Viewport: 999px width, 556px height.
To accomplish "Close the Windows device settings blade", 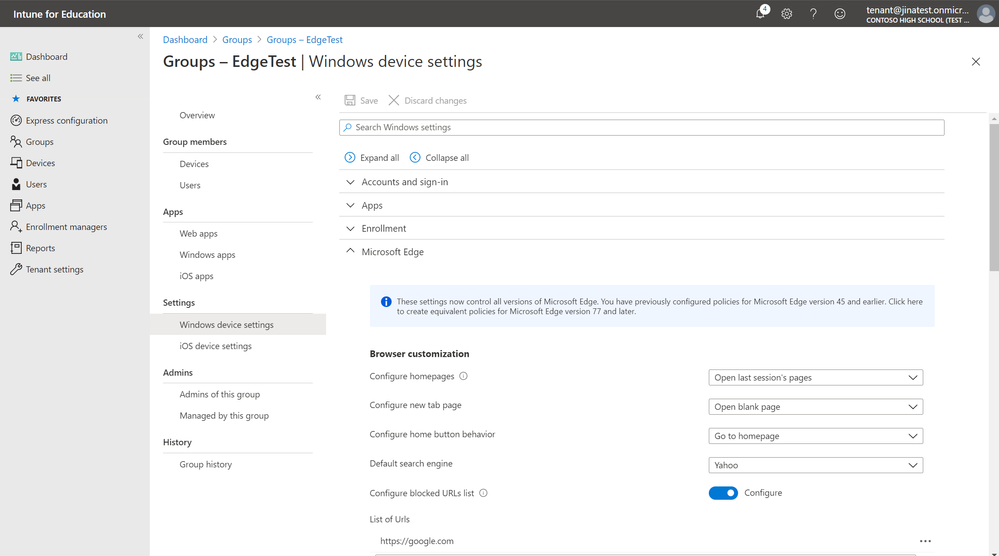I will coord(976,62).
